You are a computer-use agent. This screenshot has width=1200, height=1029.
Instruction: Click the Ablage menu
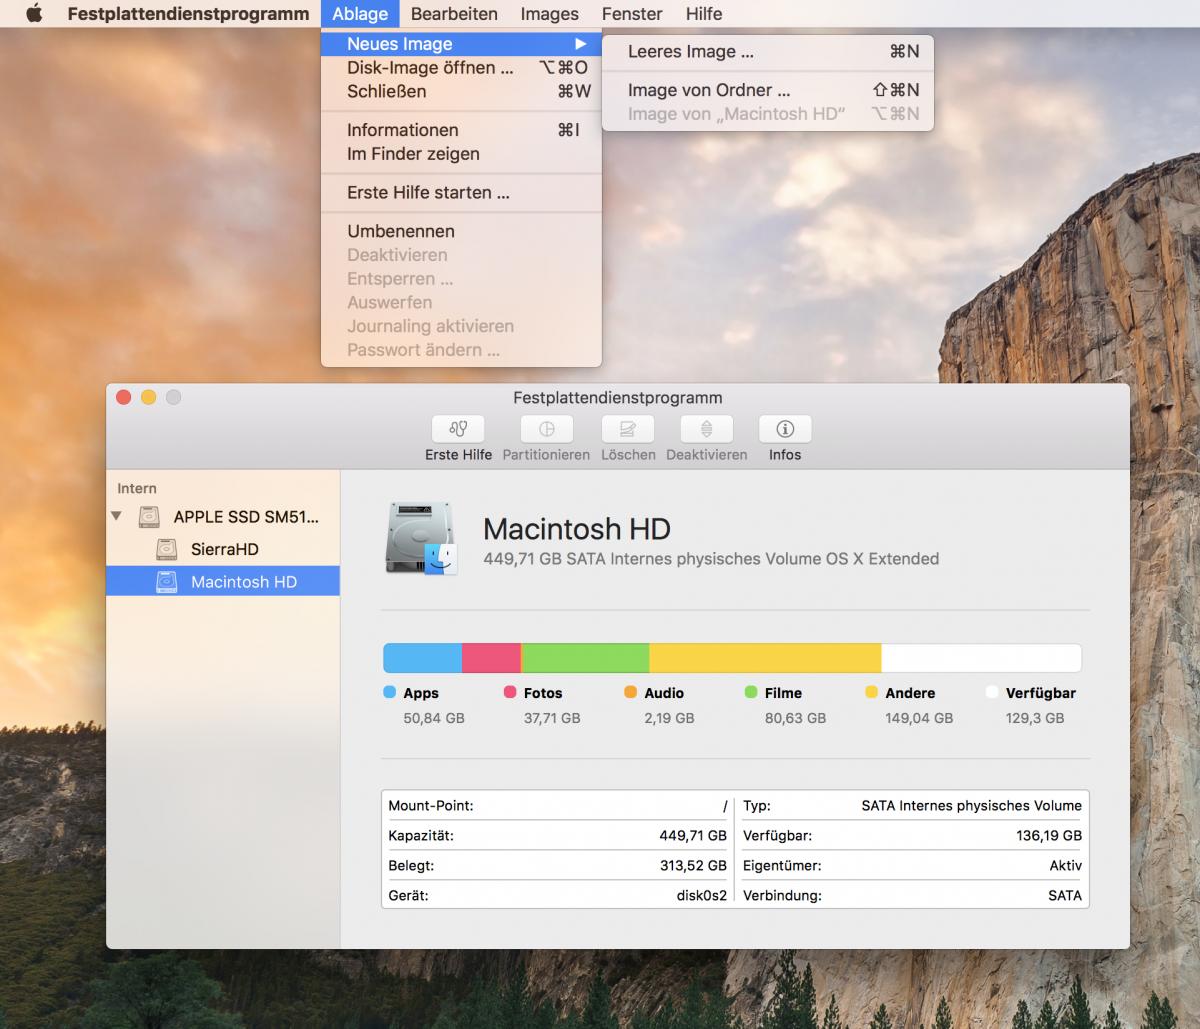(x=360, y=14)
